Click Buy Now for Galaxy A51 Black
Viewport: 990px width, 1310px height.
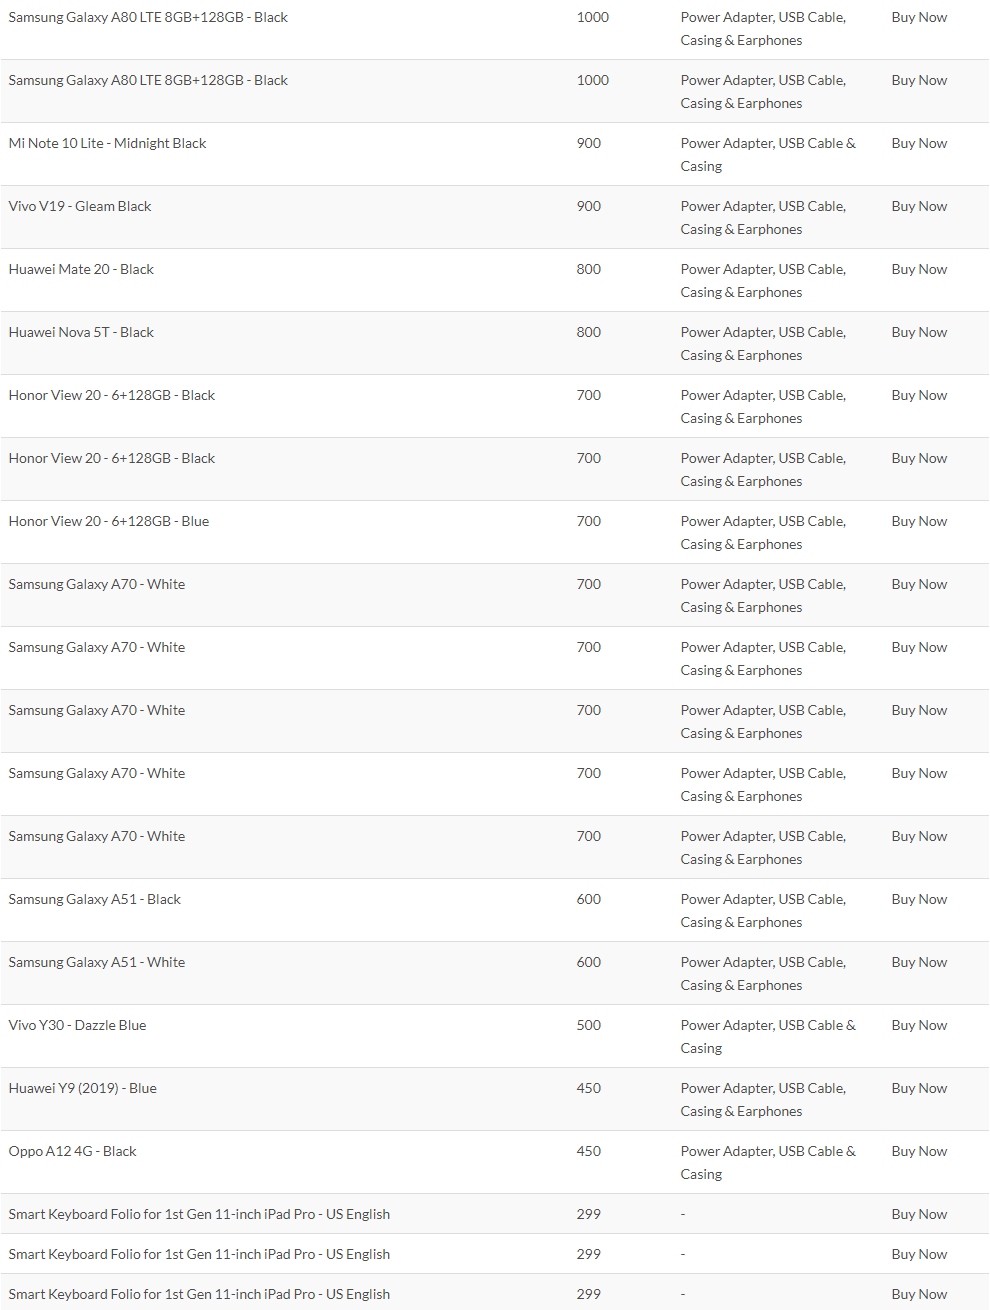coord(919,899)
